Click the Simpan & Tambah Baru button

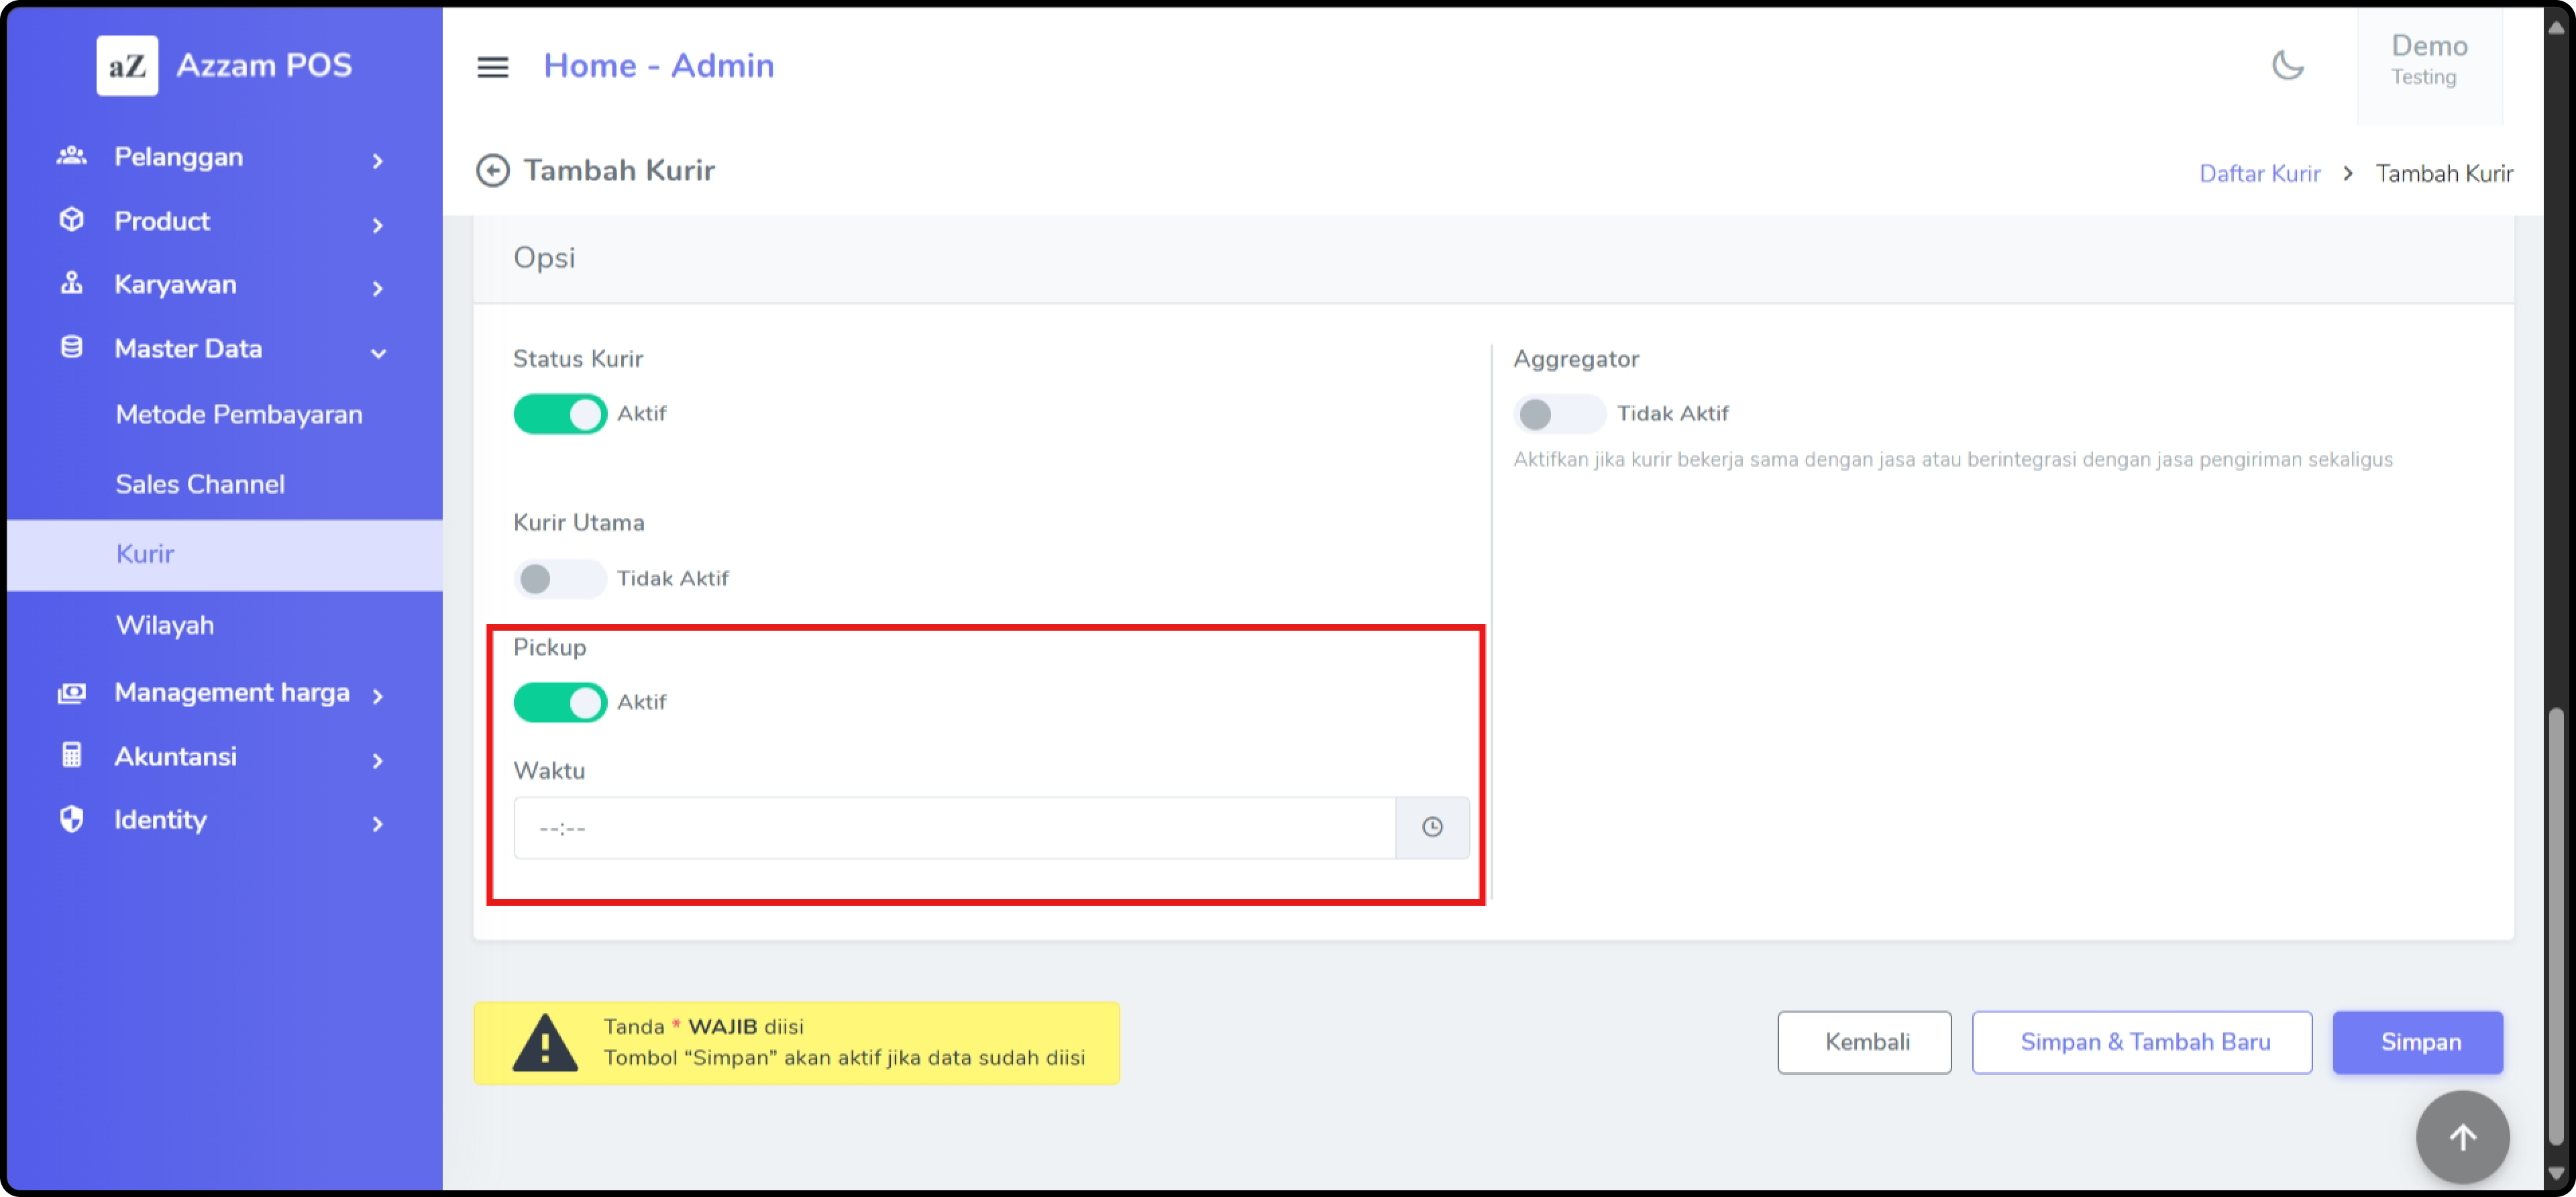point(2142,1042)
